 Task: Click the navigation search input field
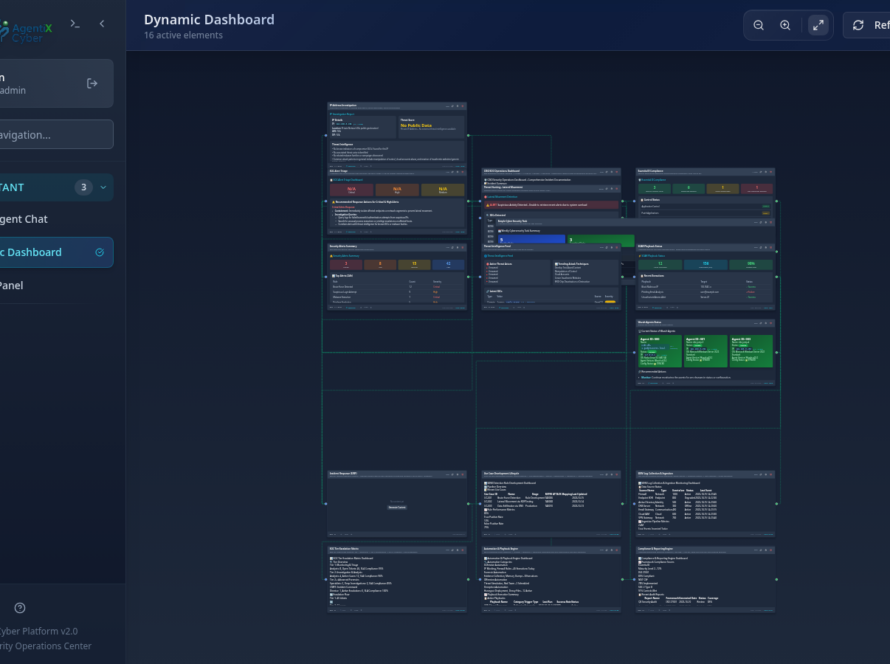tap(55, 134)
